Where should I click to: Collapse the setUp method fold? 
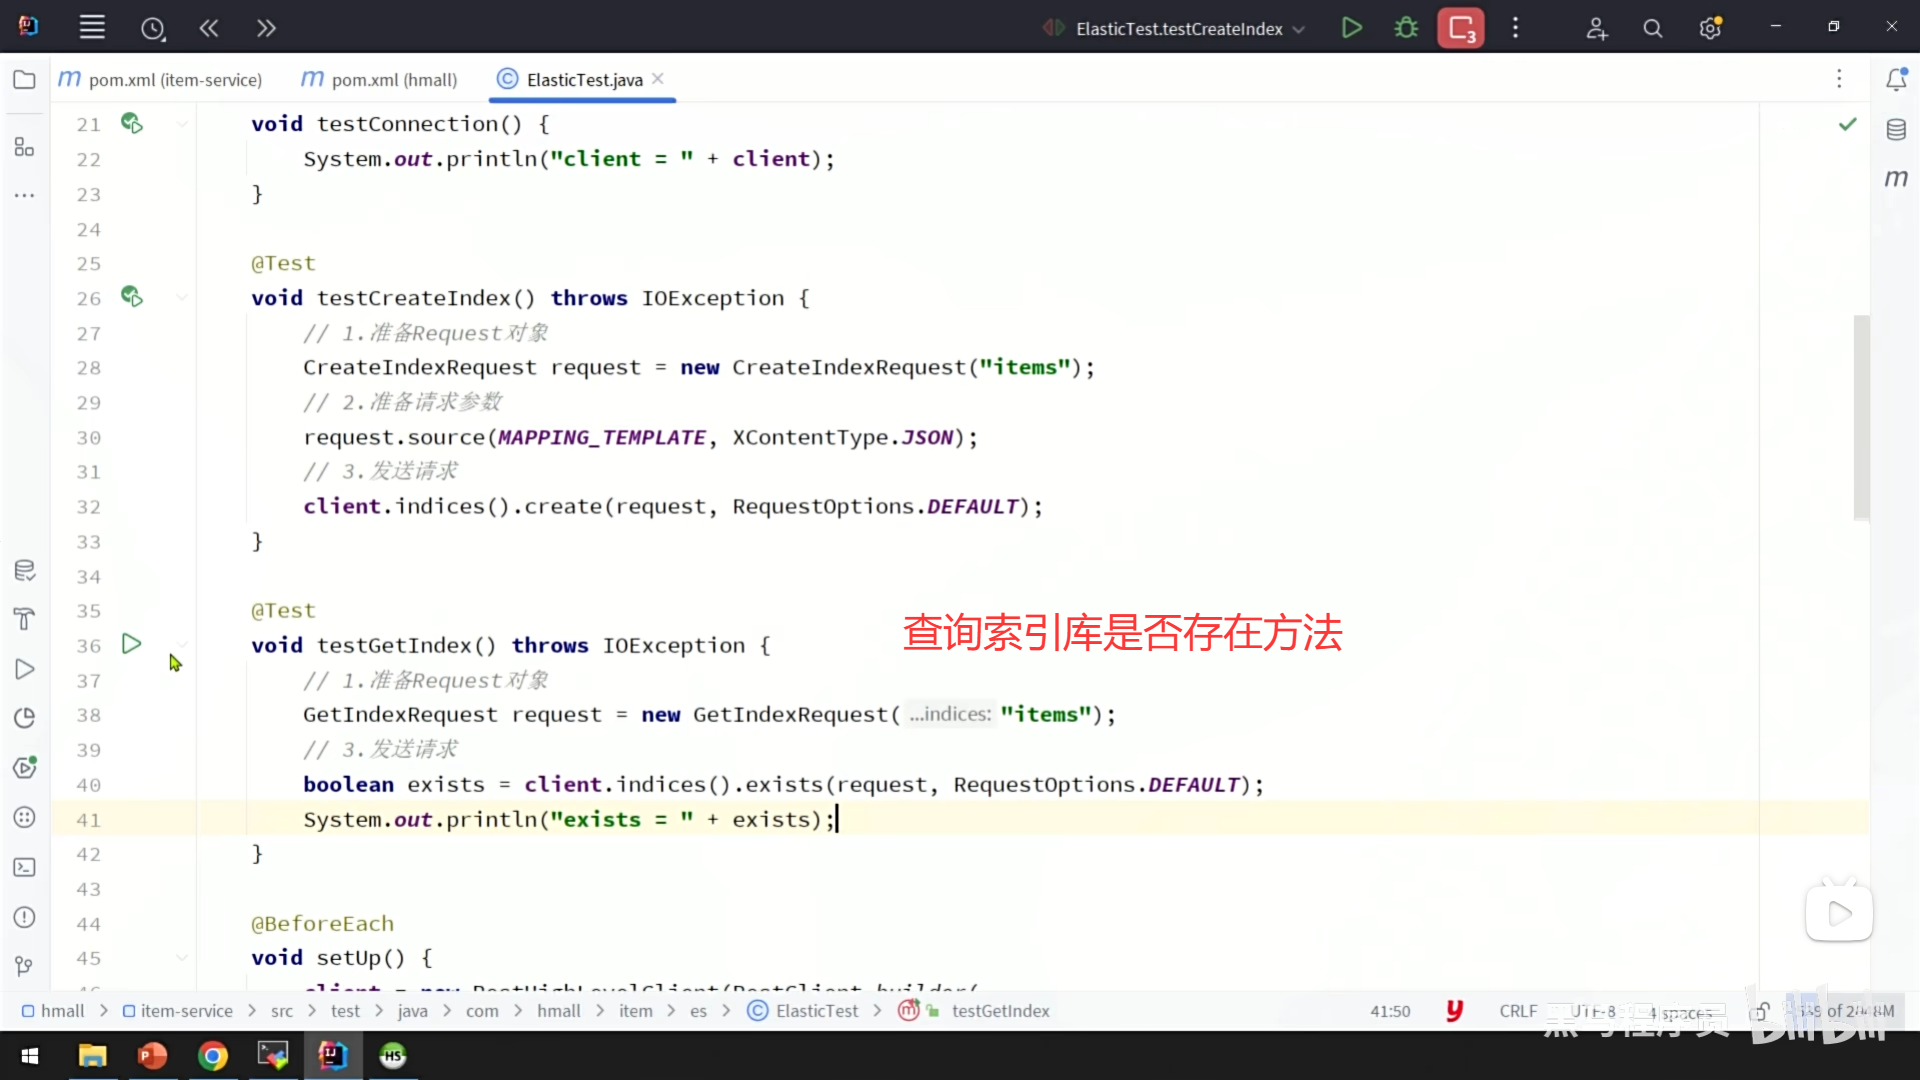pyautogui.click(x=182, y=958)
